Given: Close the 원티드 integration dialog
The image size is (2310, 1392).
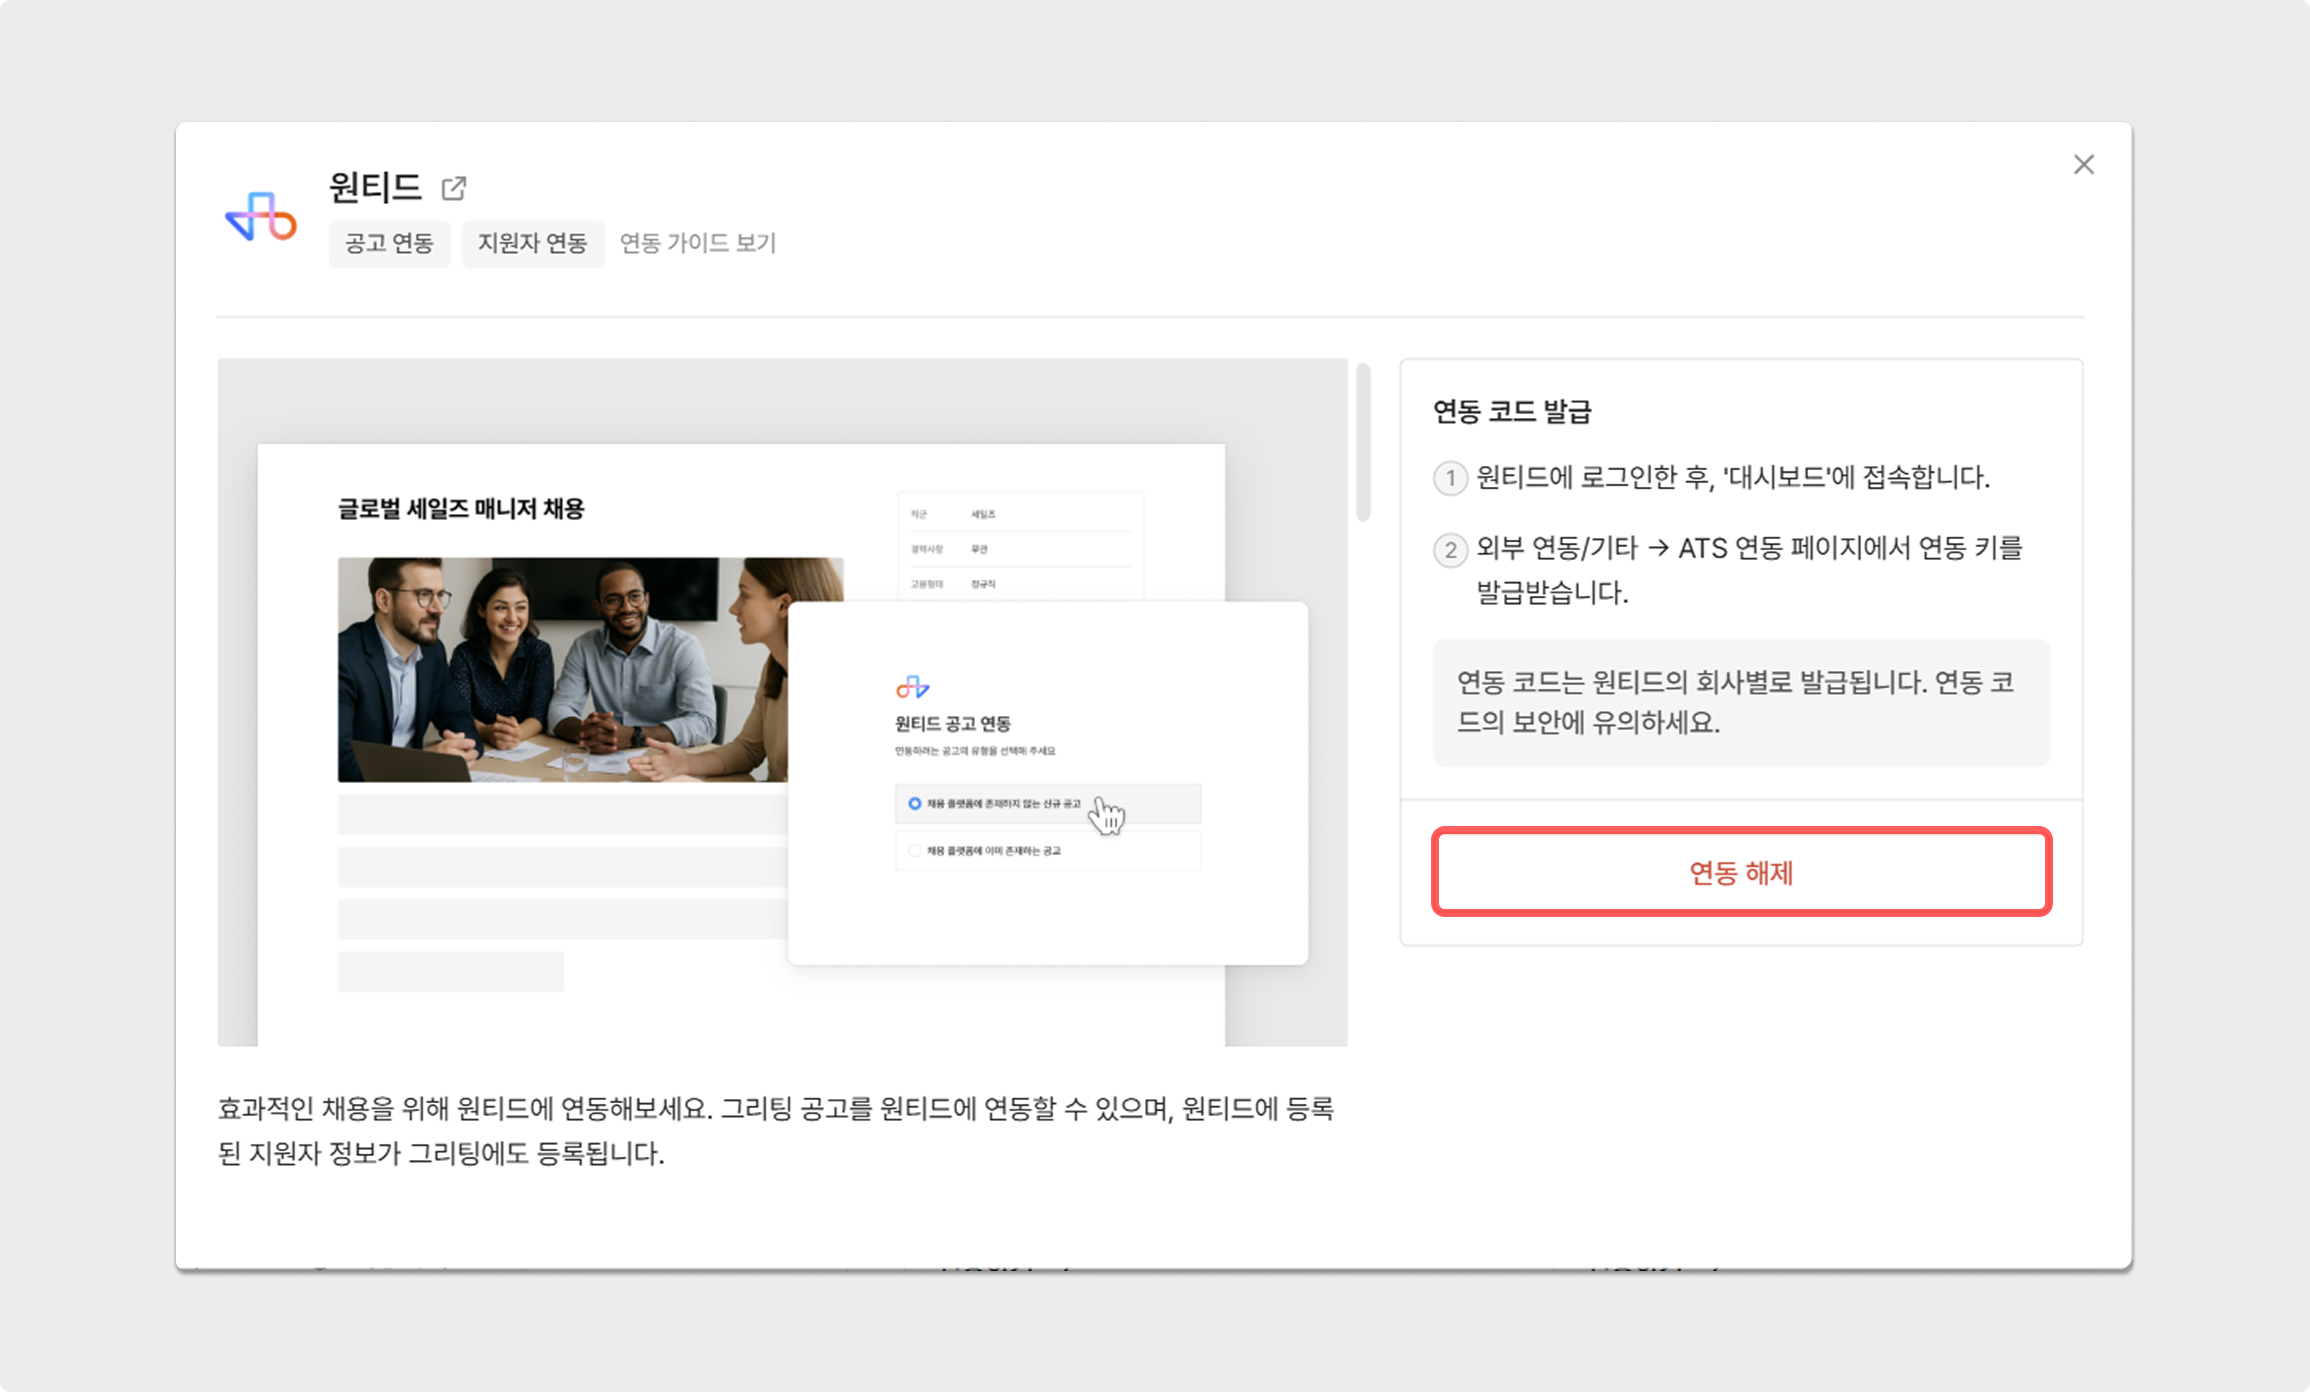Looking at the screenshot, I should pyautogui.click(x=2083, y=165).
